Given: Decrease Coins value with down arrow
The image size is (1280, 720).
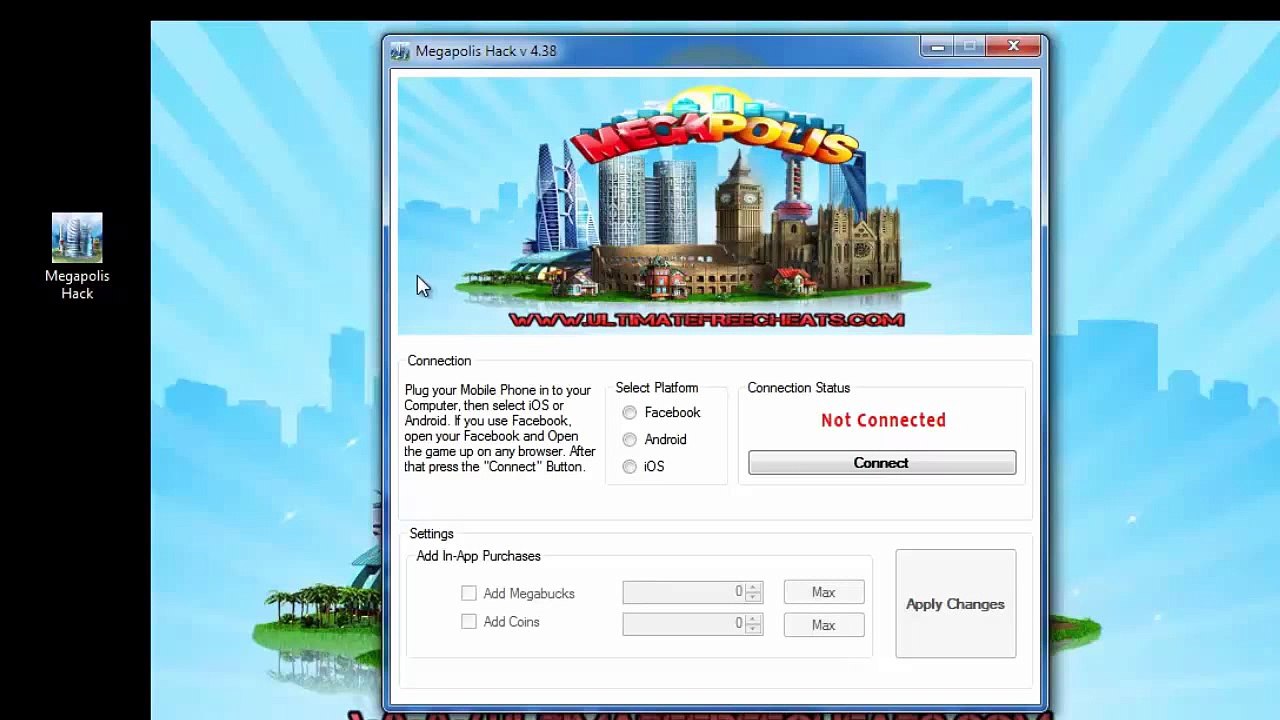Looking at the screenshot, I should point(753,629).
